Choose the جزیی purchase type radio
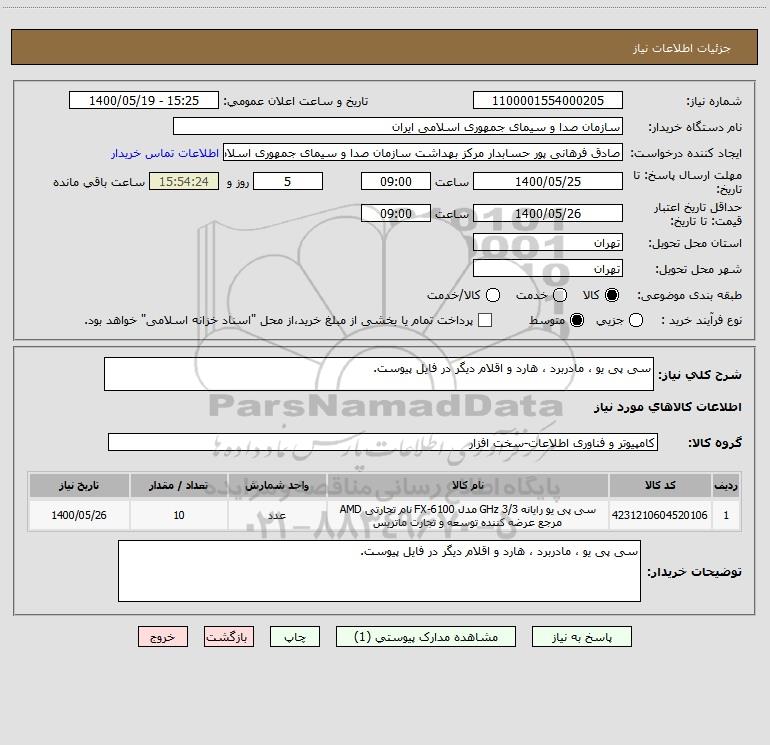This screenshot has height=745, width=770. 636,320
